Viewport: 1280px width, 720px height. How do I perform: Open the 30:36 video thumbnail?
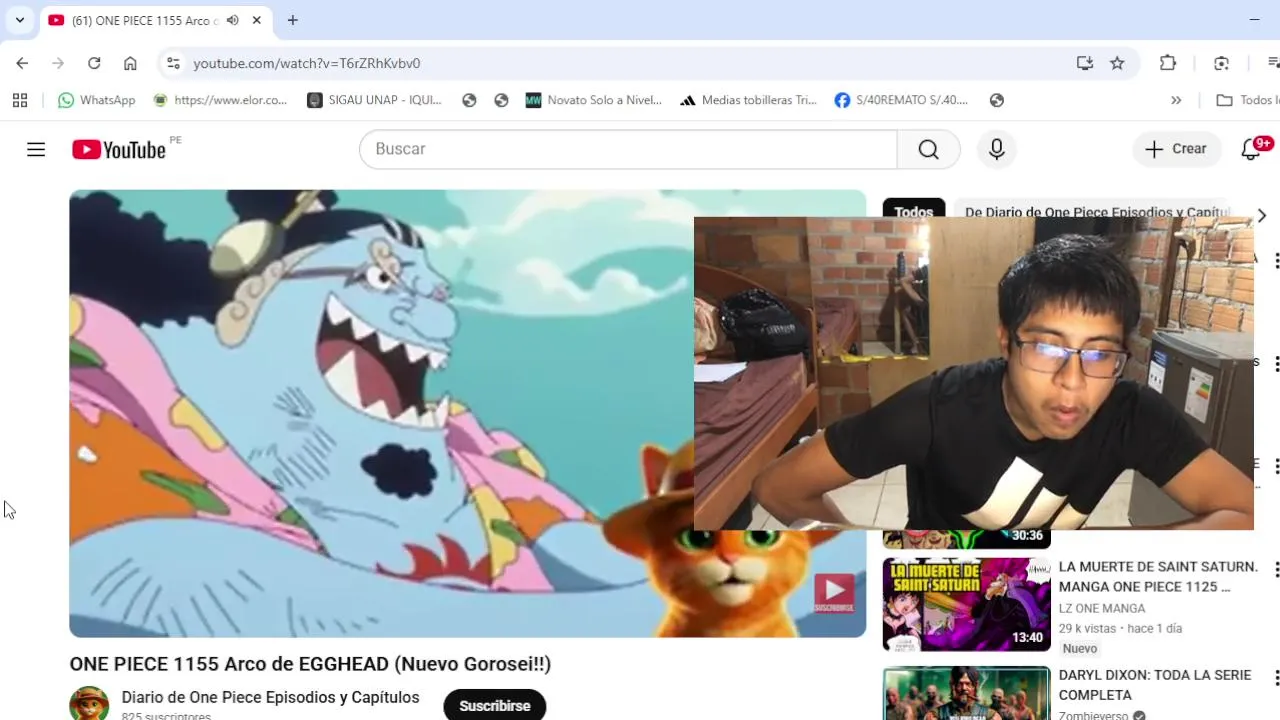click(x=966, y=539)
